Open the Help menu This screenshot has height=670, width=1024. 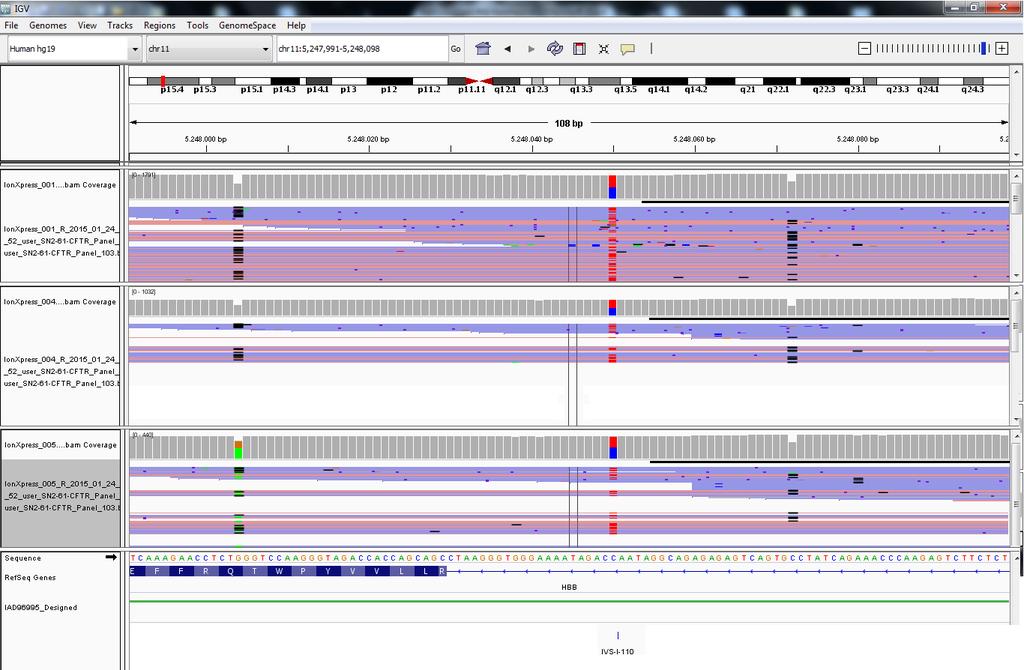[x=296, y=25]
